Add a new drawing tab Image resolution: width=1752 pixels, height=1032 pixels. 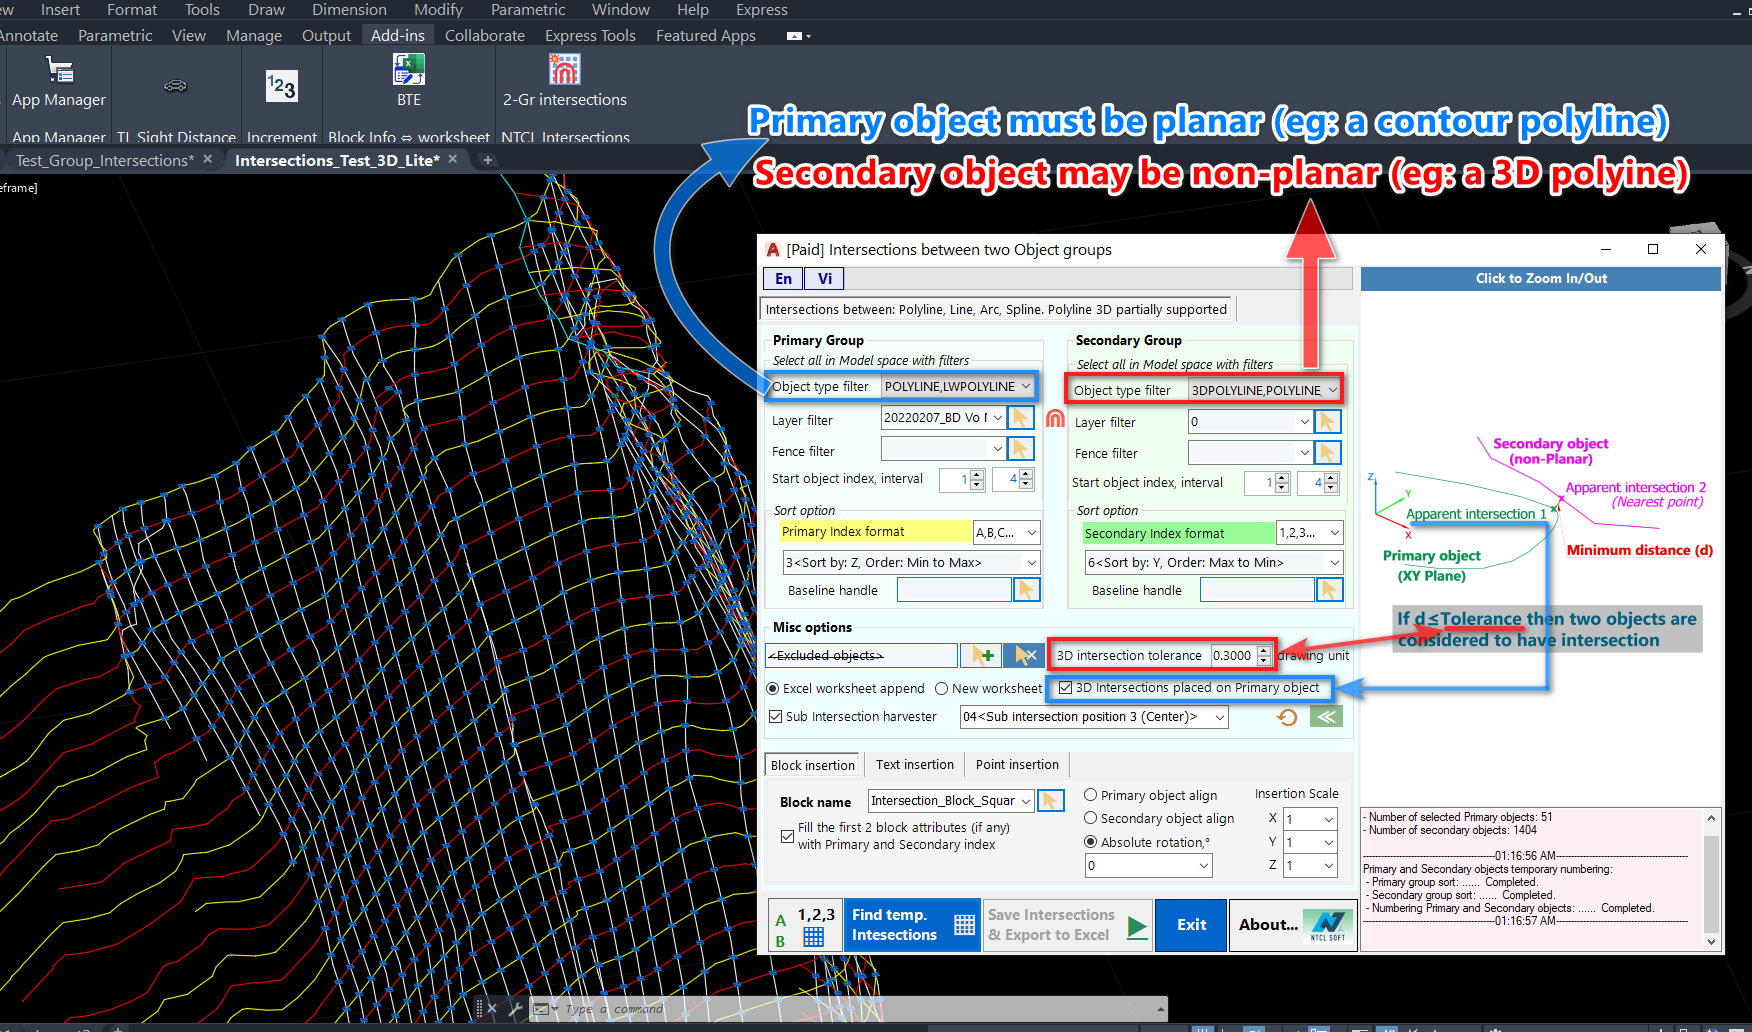(488, 160)
